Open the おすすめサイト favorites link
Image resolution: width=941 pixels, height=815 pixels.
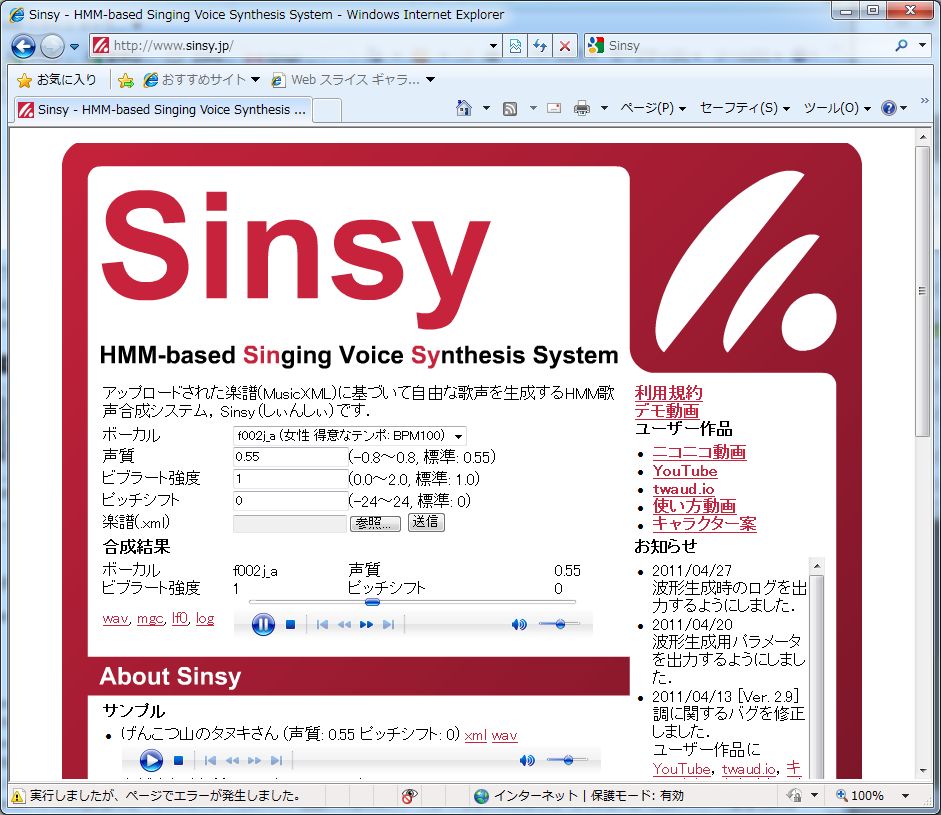point(202,79)
